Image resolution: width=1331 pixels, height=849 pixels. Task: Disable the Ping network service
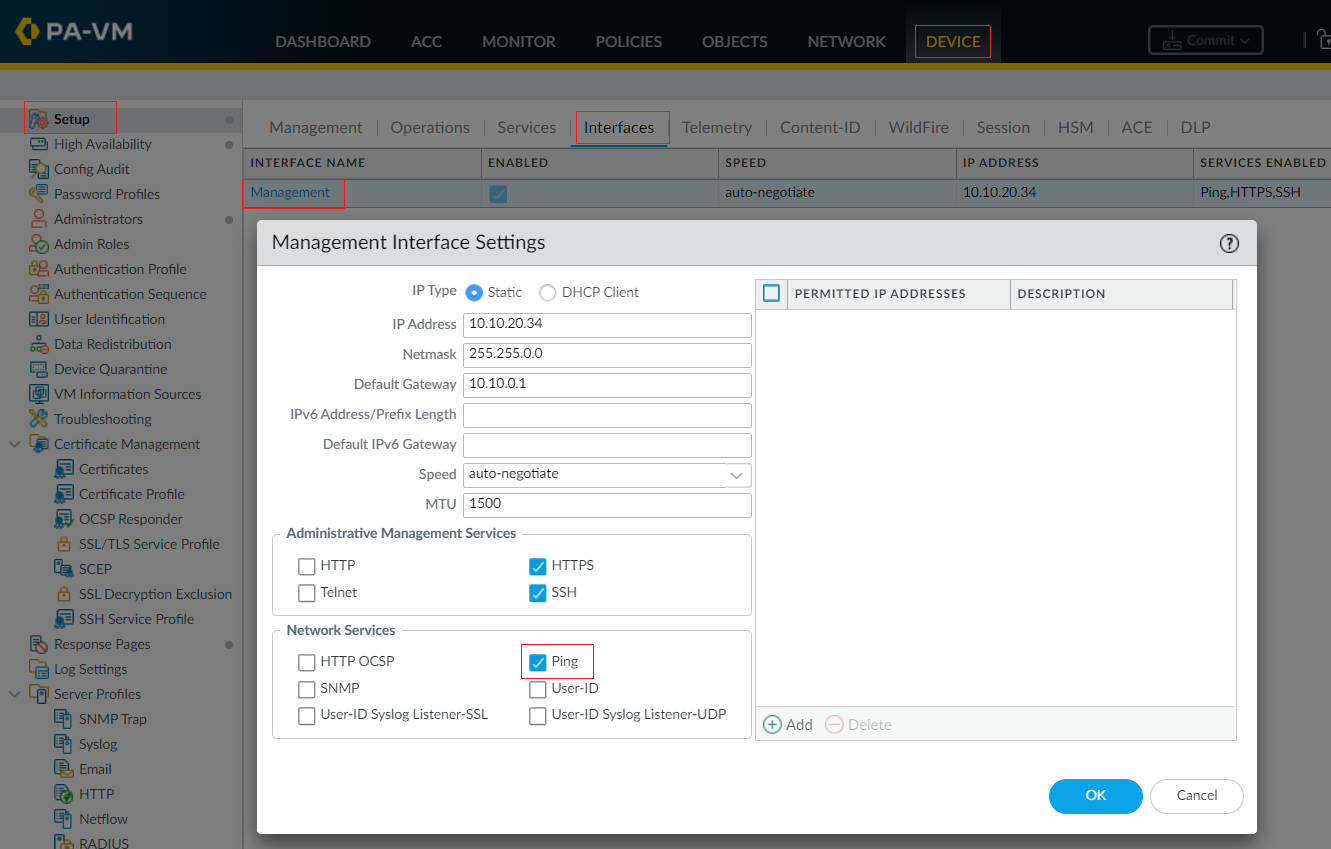click(x=537, y=661)
